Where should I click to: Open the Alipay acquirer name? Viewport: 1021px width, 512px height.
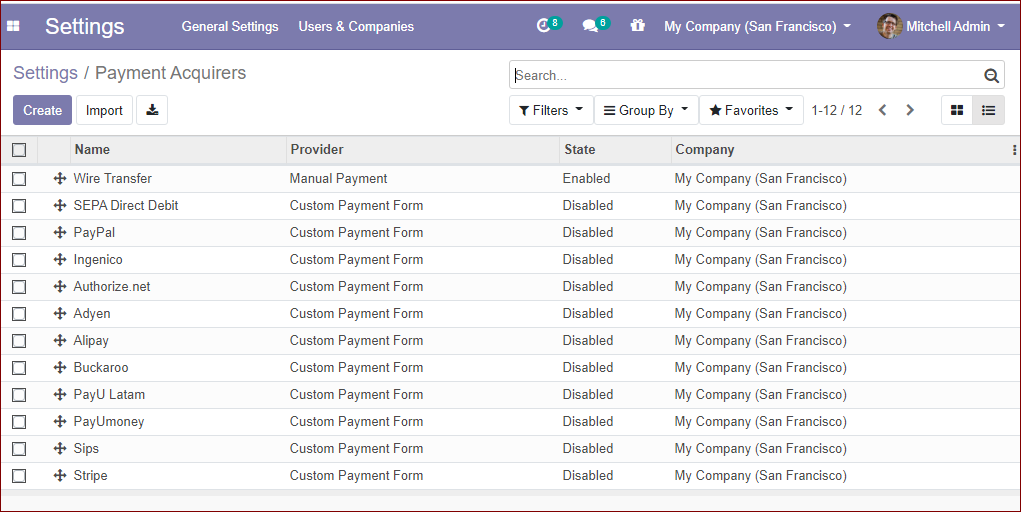91,341
